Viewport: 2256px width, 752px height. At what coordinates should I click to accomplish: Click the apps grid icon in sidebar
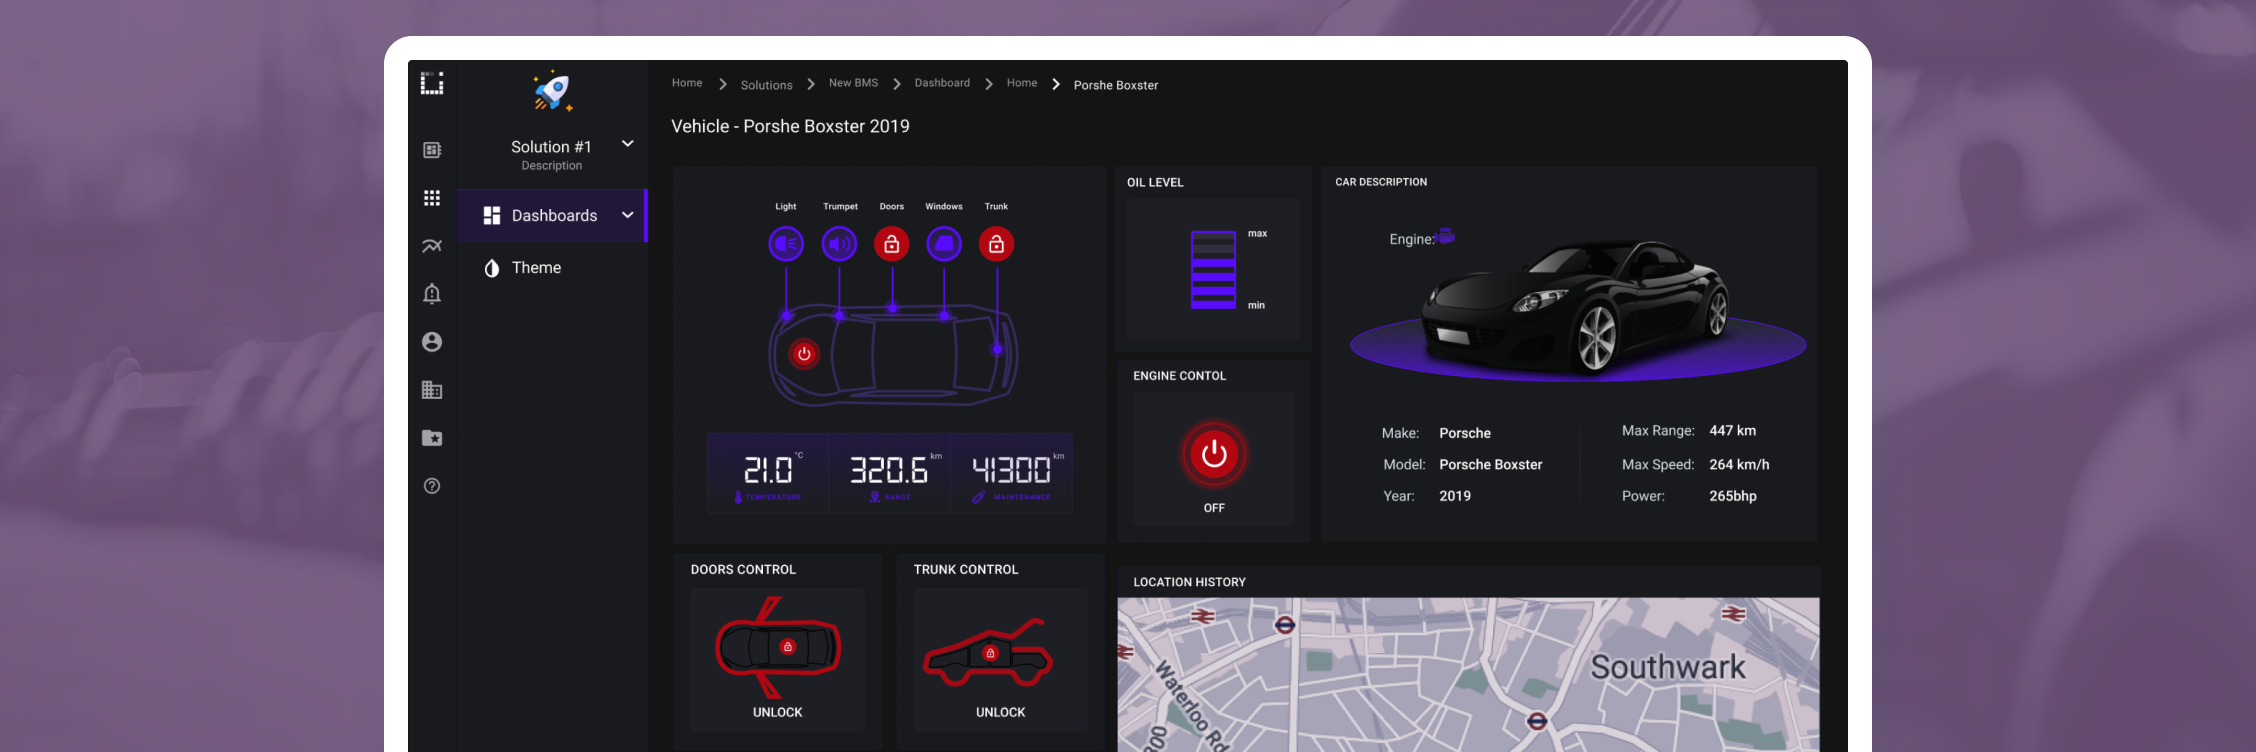pyautogui.click(x=432, y=198)
